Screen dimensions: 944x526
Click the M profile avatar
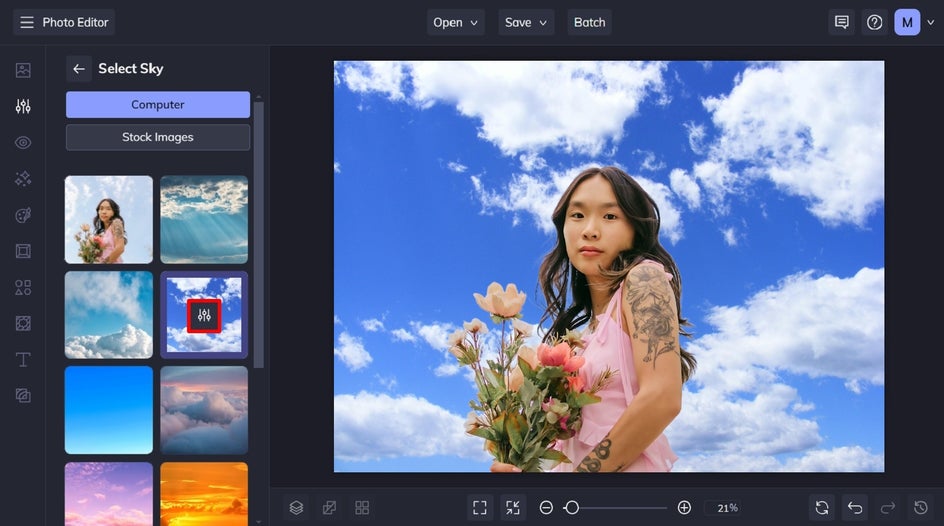[907, 22]
